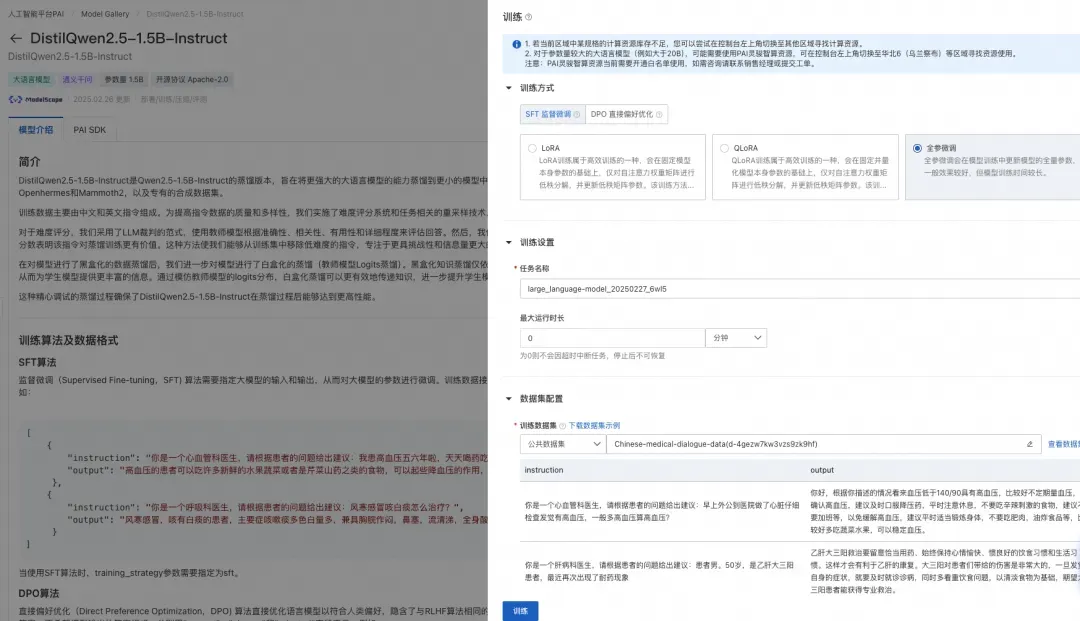The width and height of the screenshot is (1080, 621).
Task: Click the blue 训练 submit button
Action: (x=520, y=611)
